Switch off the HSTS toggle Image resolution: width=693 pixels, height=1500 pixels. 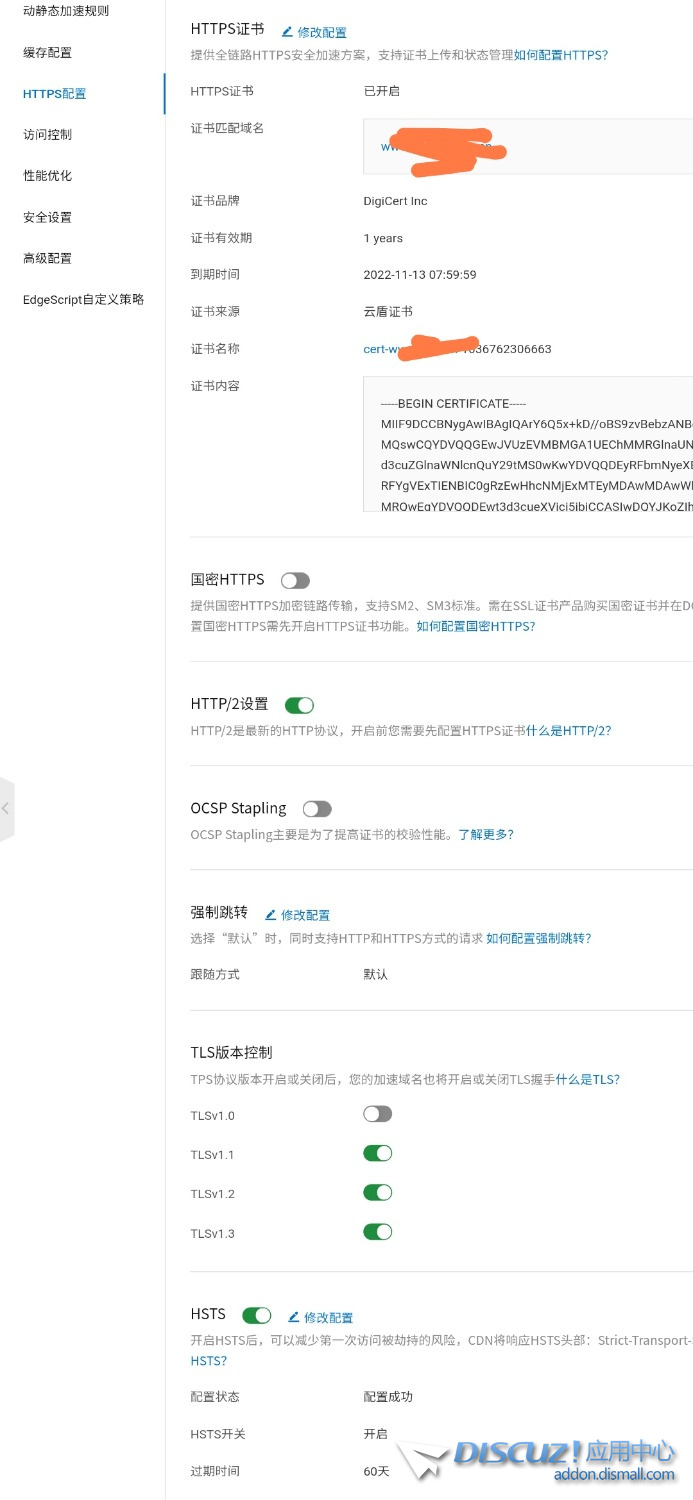(256, 1315)
